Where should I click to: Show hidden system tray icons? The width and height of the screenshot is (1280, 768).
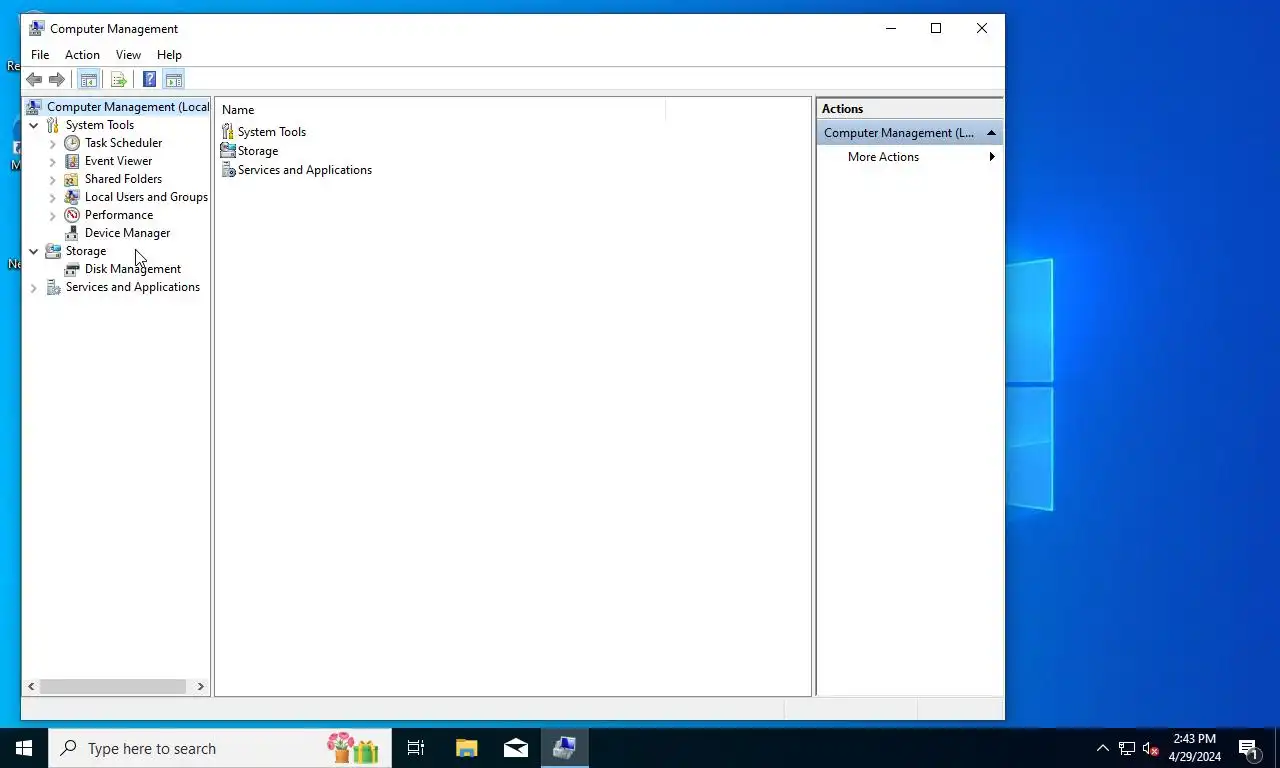1103,748
